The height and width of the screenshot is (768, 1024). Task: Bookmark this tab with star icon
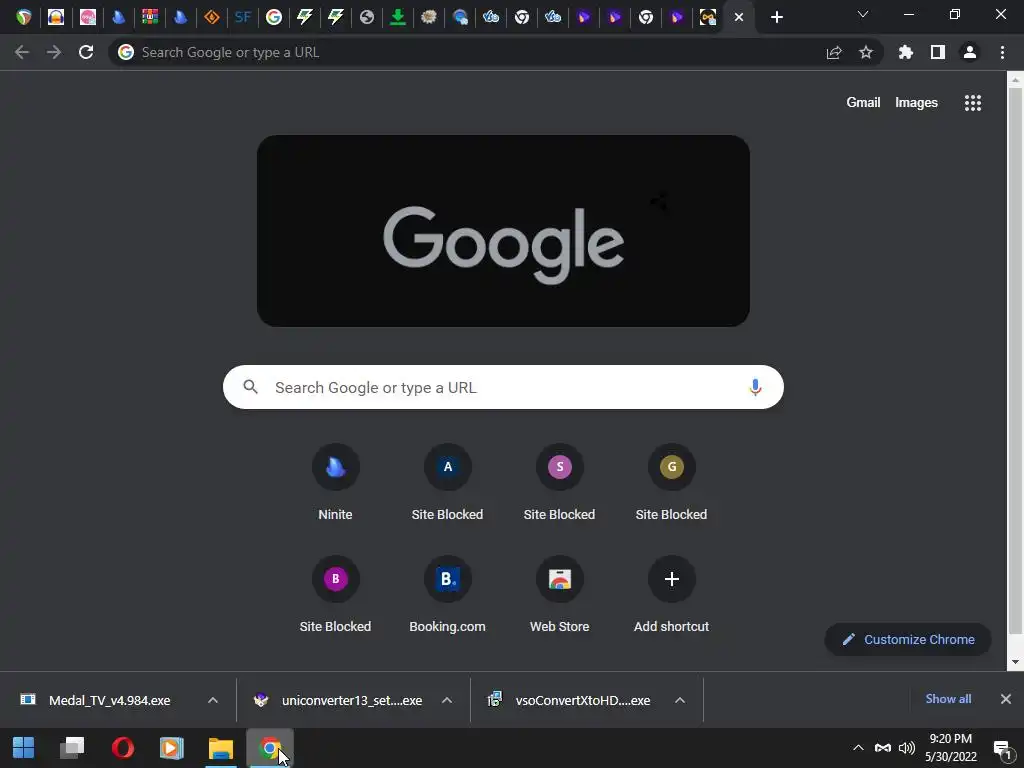866,52
